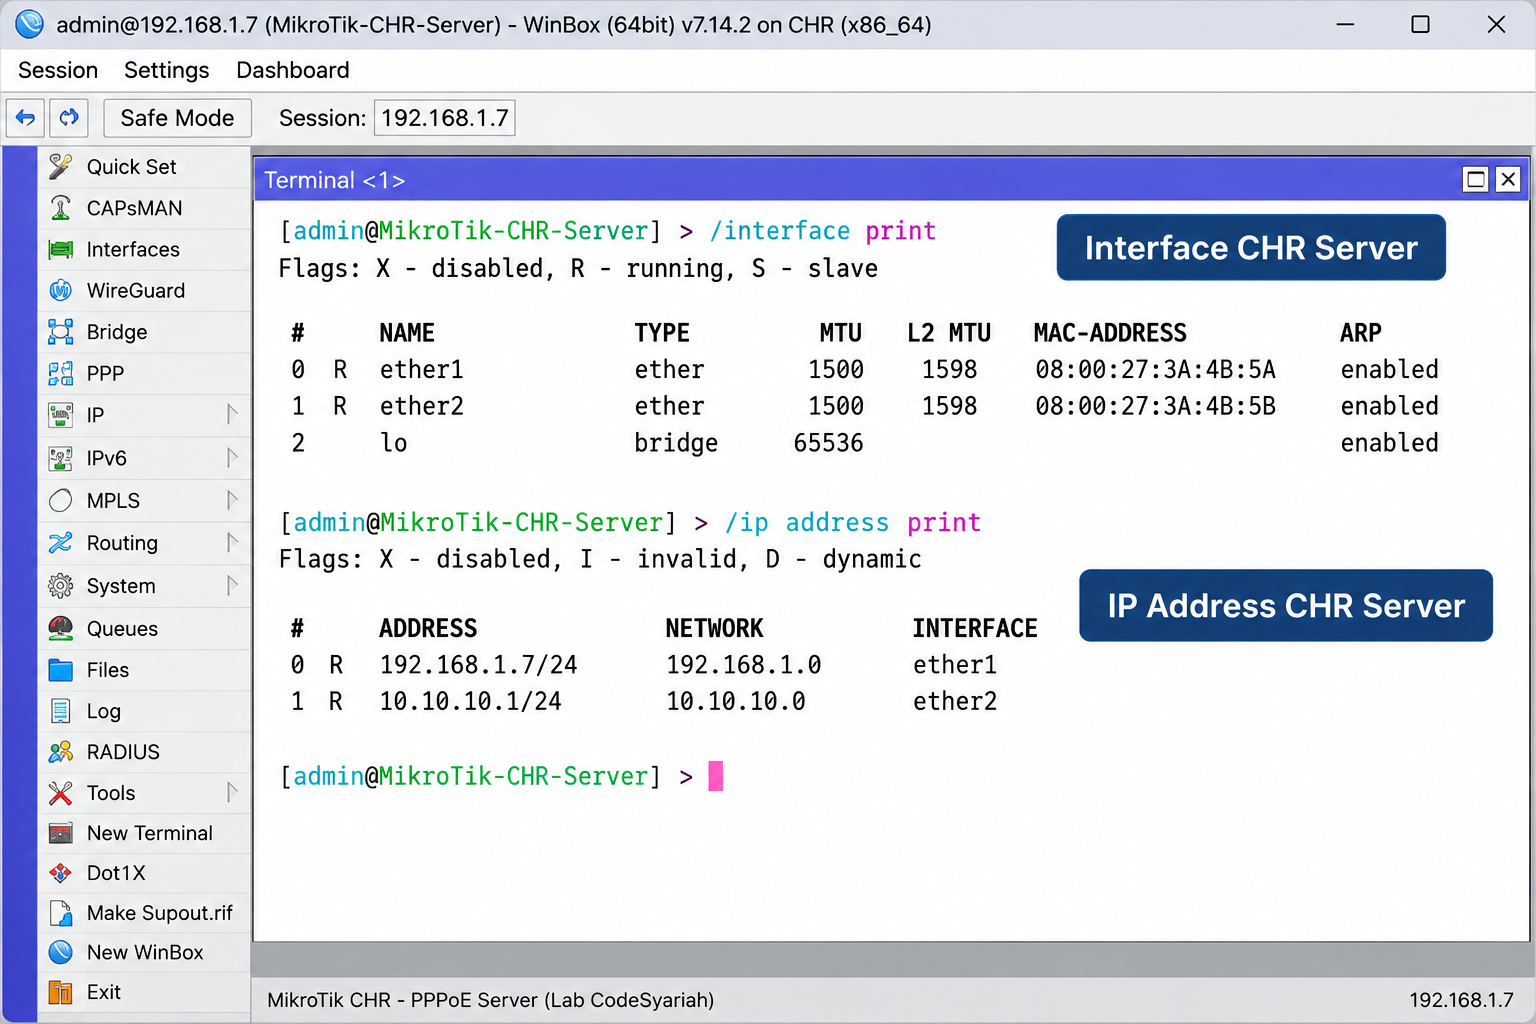
Task: Open the Settings menu
Action: (167, 70)
